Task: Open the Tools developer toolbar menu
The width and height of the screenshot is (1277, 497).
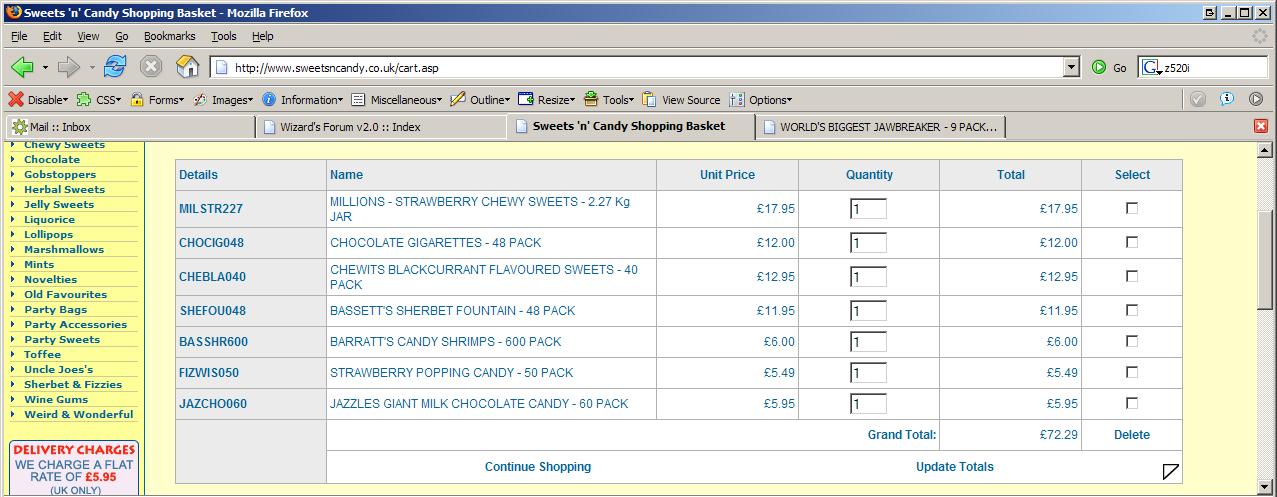Action: point(609,100)
